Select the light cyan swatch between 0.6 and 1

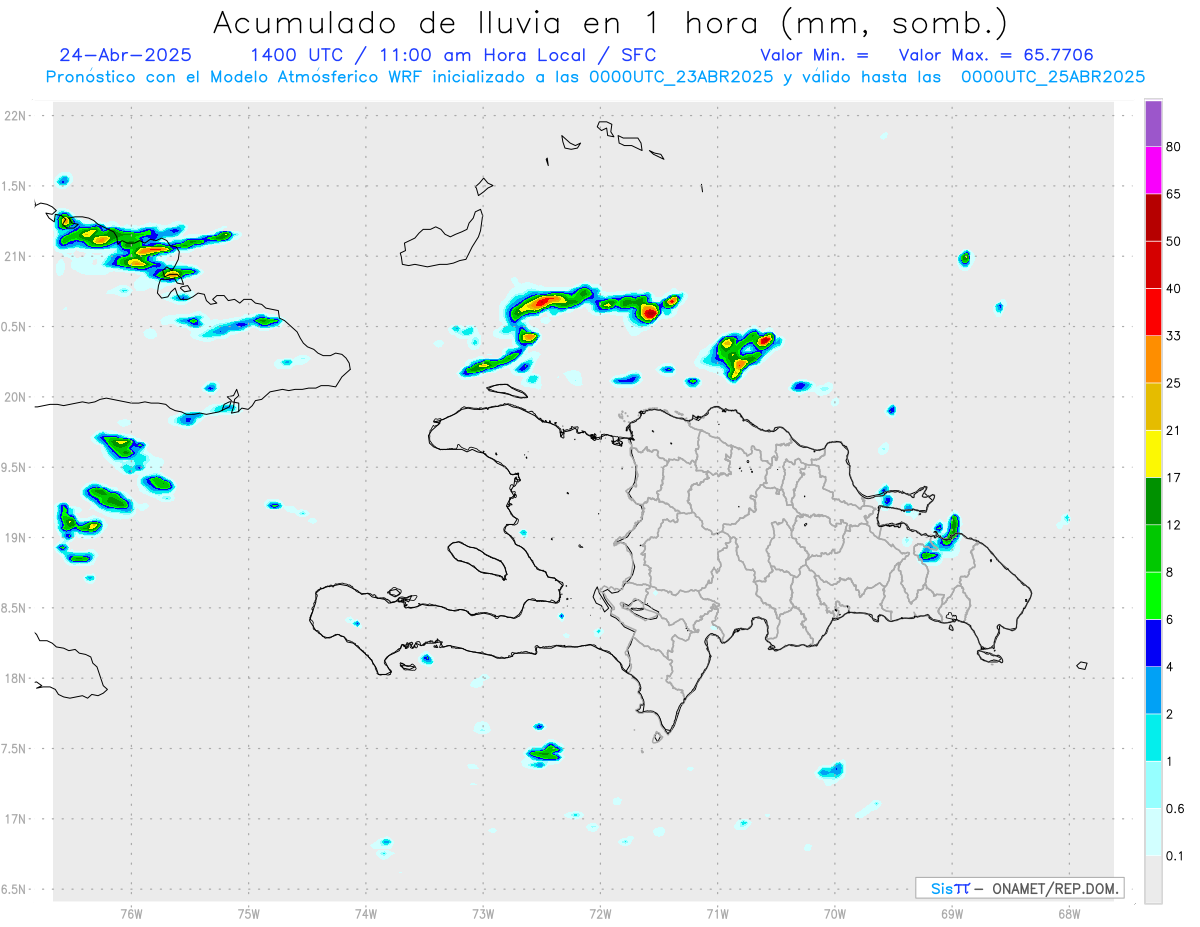tap(1153, 784)
